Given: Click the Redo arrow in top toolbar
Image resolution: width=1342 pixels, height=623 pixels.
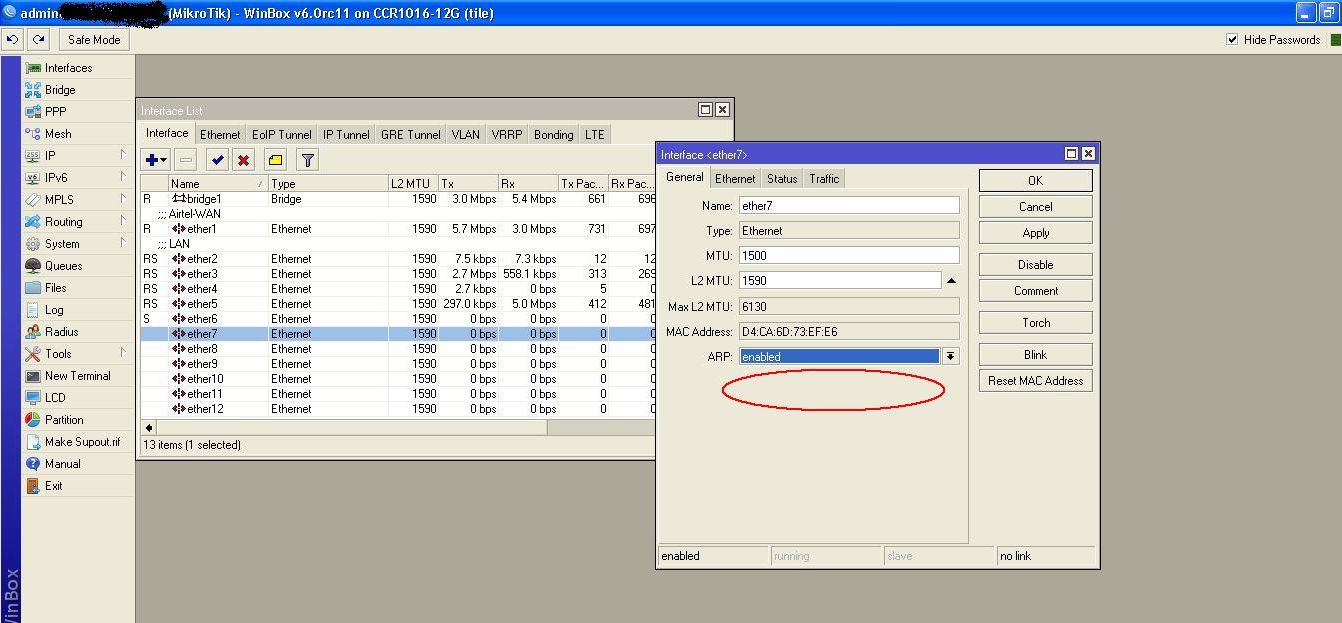Looking at the screenshot, I should click(x=38, y=39).
